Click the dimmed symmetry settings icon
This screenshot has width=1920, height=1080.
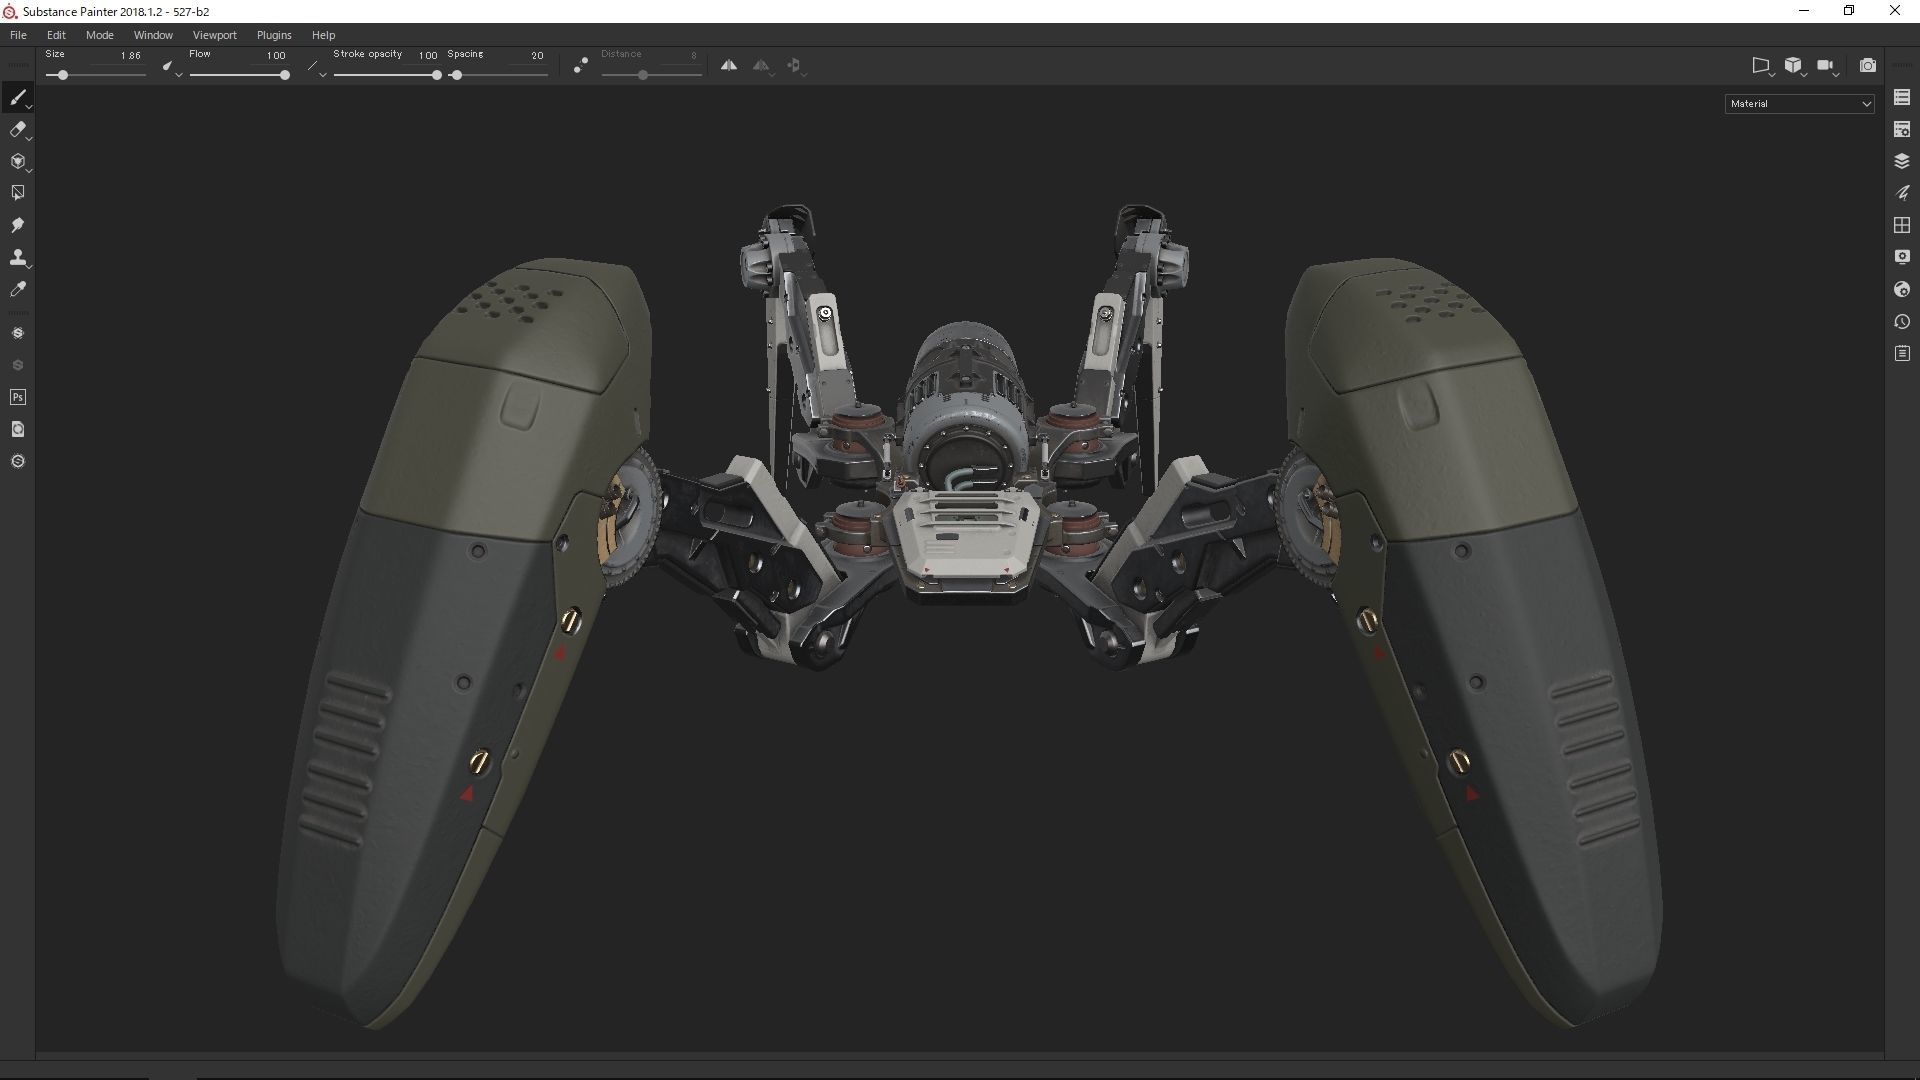761,65
